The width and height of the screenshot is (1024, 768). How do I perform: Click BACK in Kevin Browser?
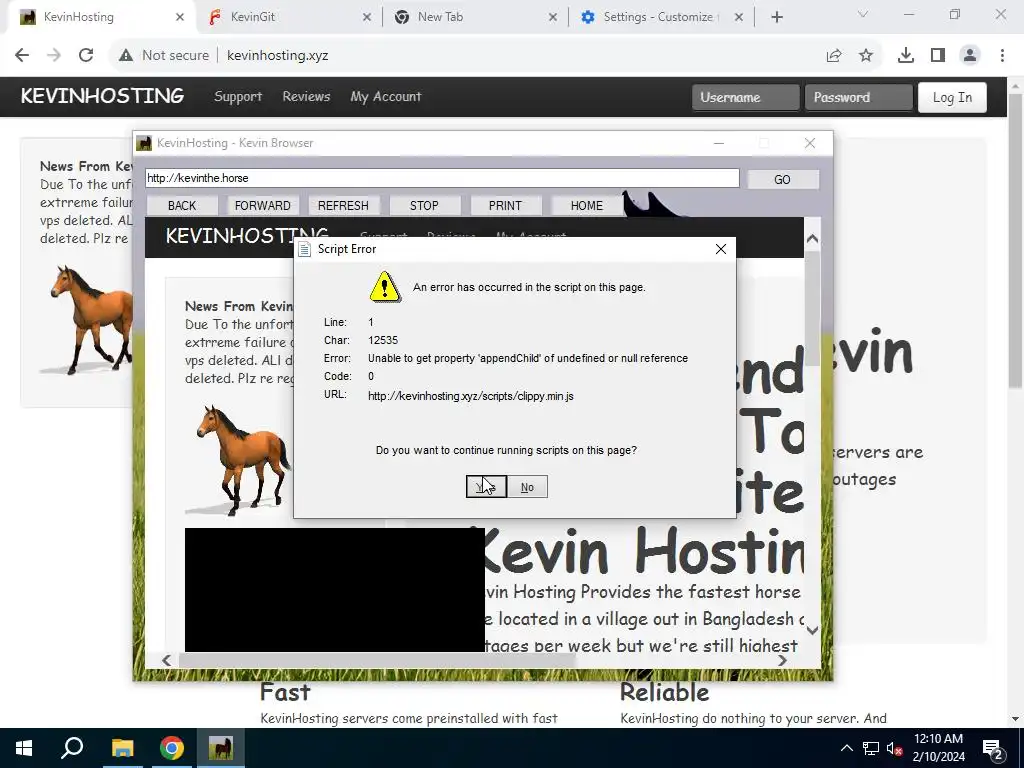pyautogui.click(x=182, y=206)
